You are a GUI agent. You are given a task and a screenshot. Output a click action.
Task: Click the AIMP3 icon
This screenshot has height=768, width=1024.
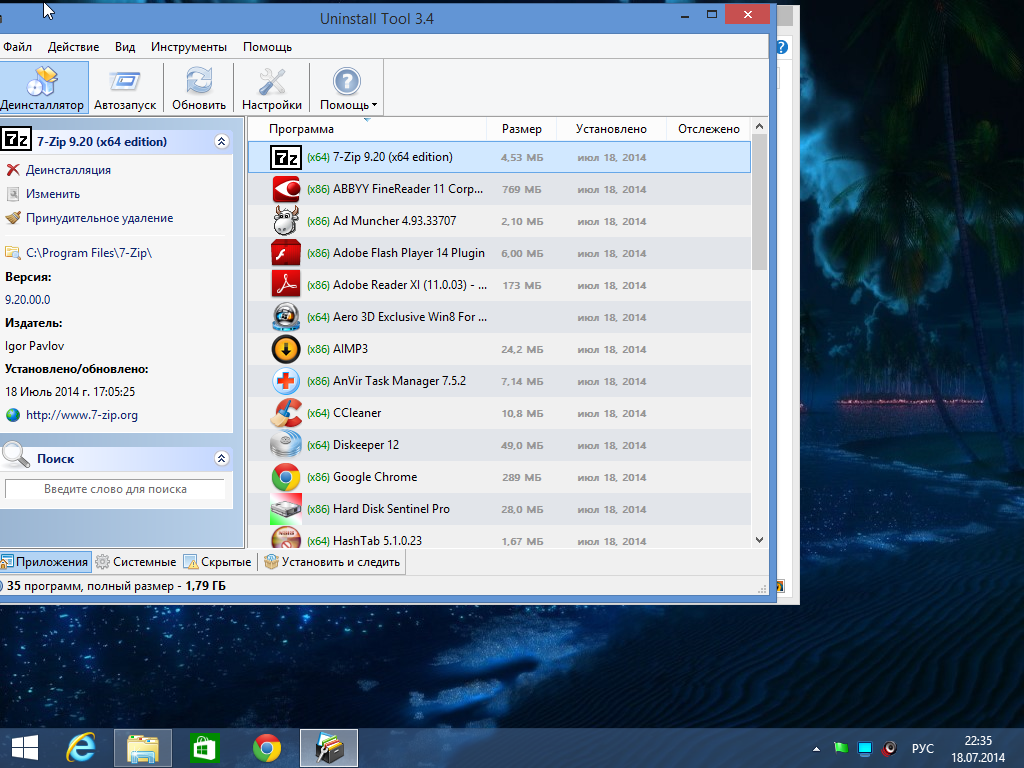[285, 349]
